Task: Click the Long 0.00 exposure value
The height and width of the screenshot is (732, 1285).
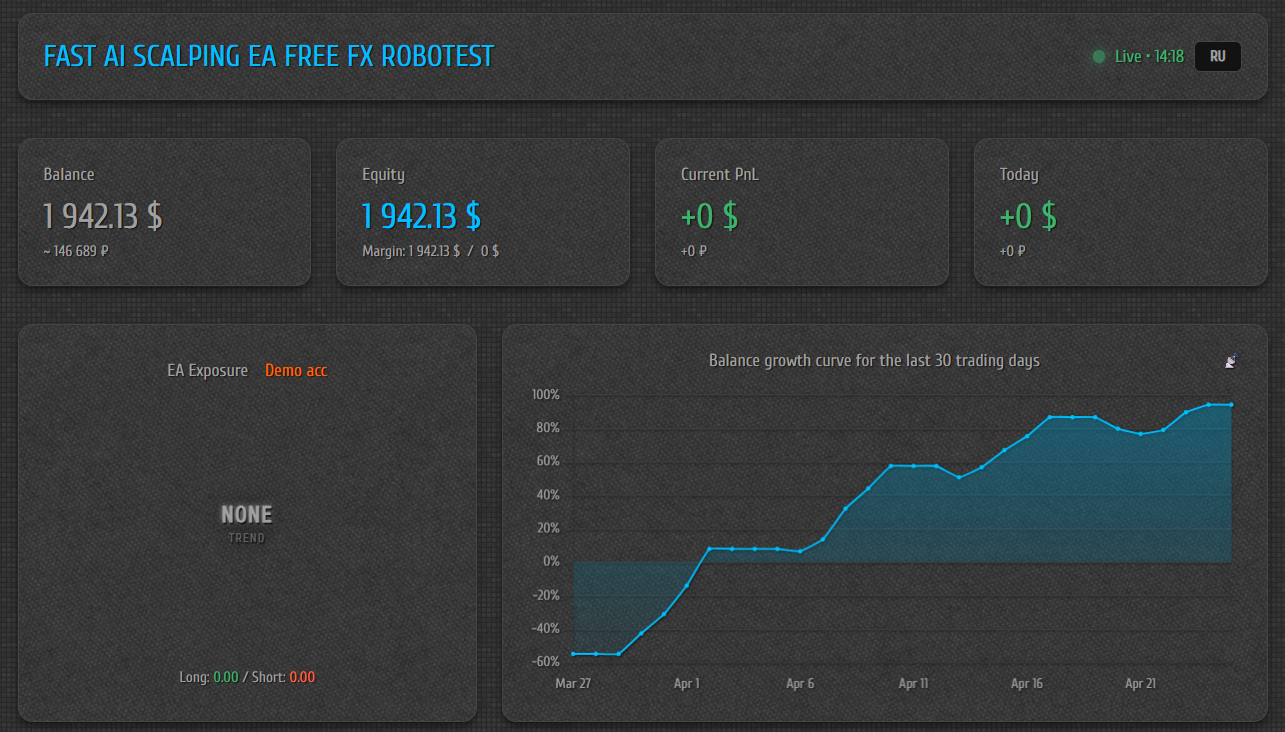Action: point(225,677)
